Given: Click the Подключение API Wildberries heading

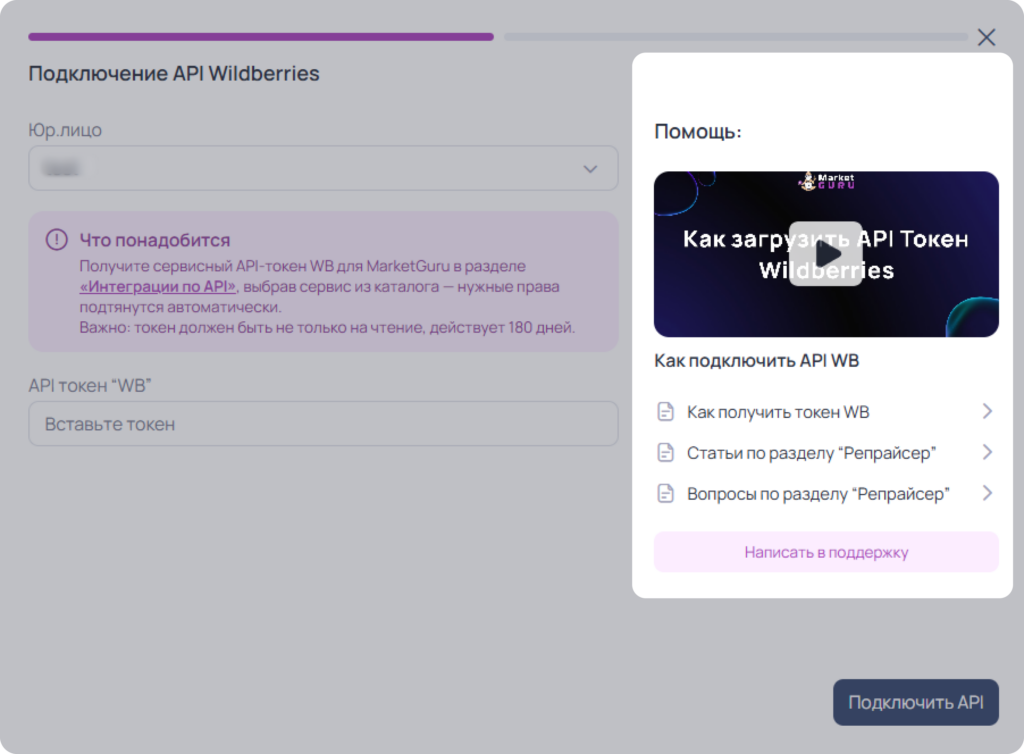Looking at the screenshot, I should pyautogui.click(x=174, y=74).
